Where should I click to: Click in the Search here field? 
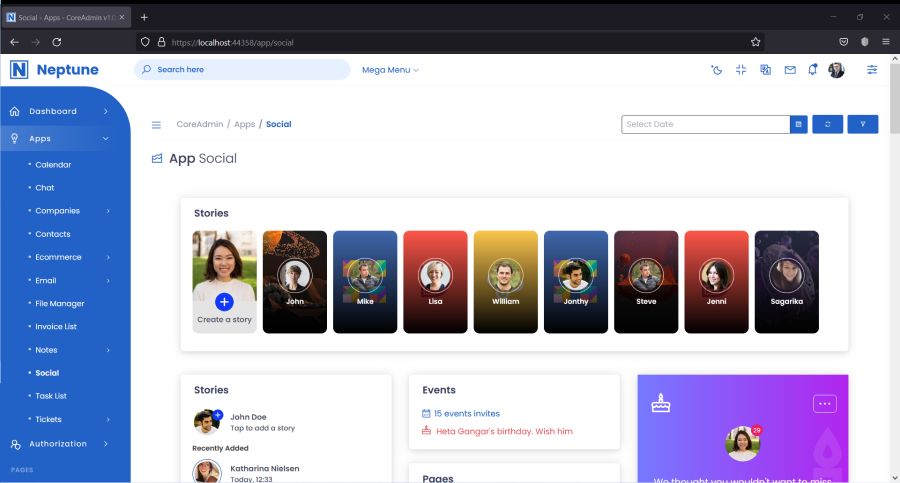click(242, 69)
